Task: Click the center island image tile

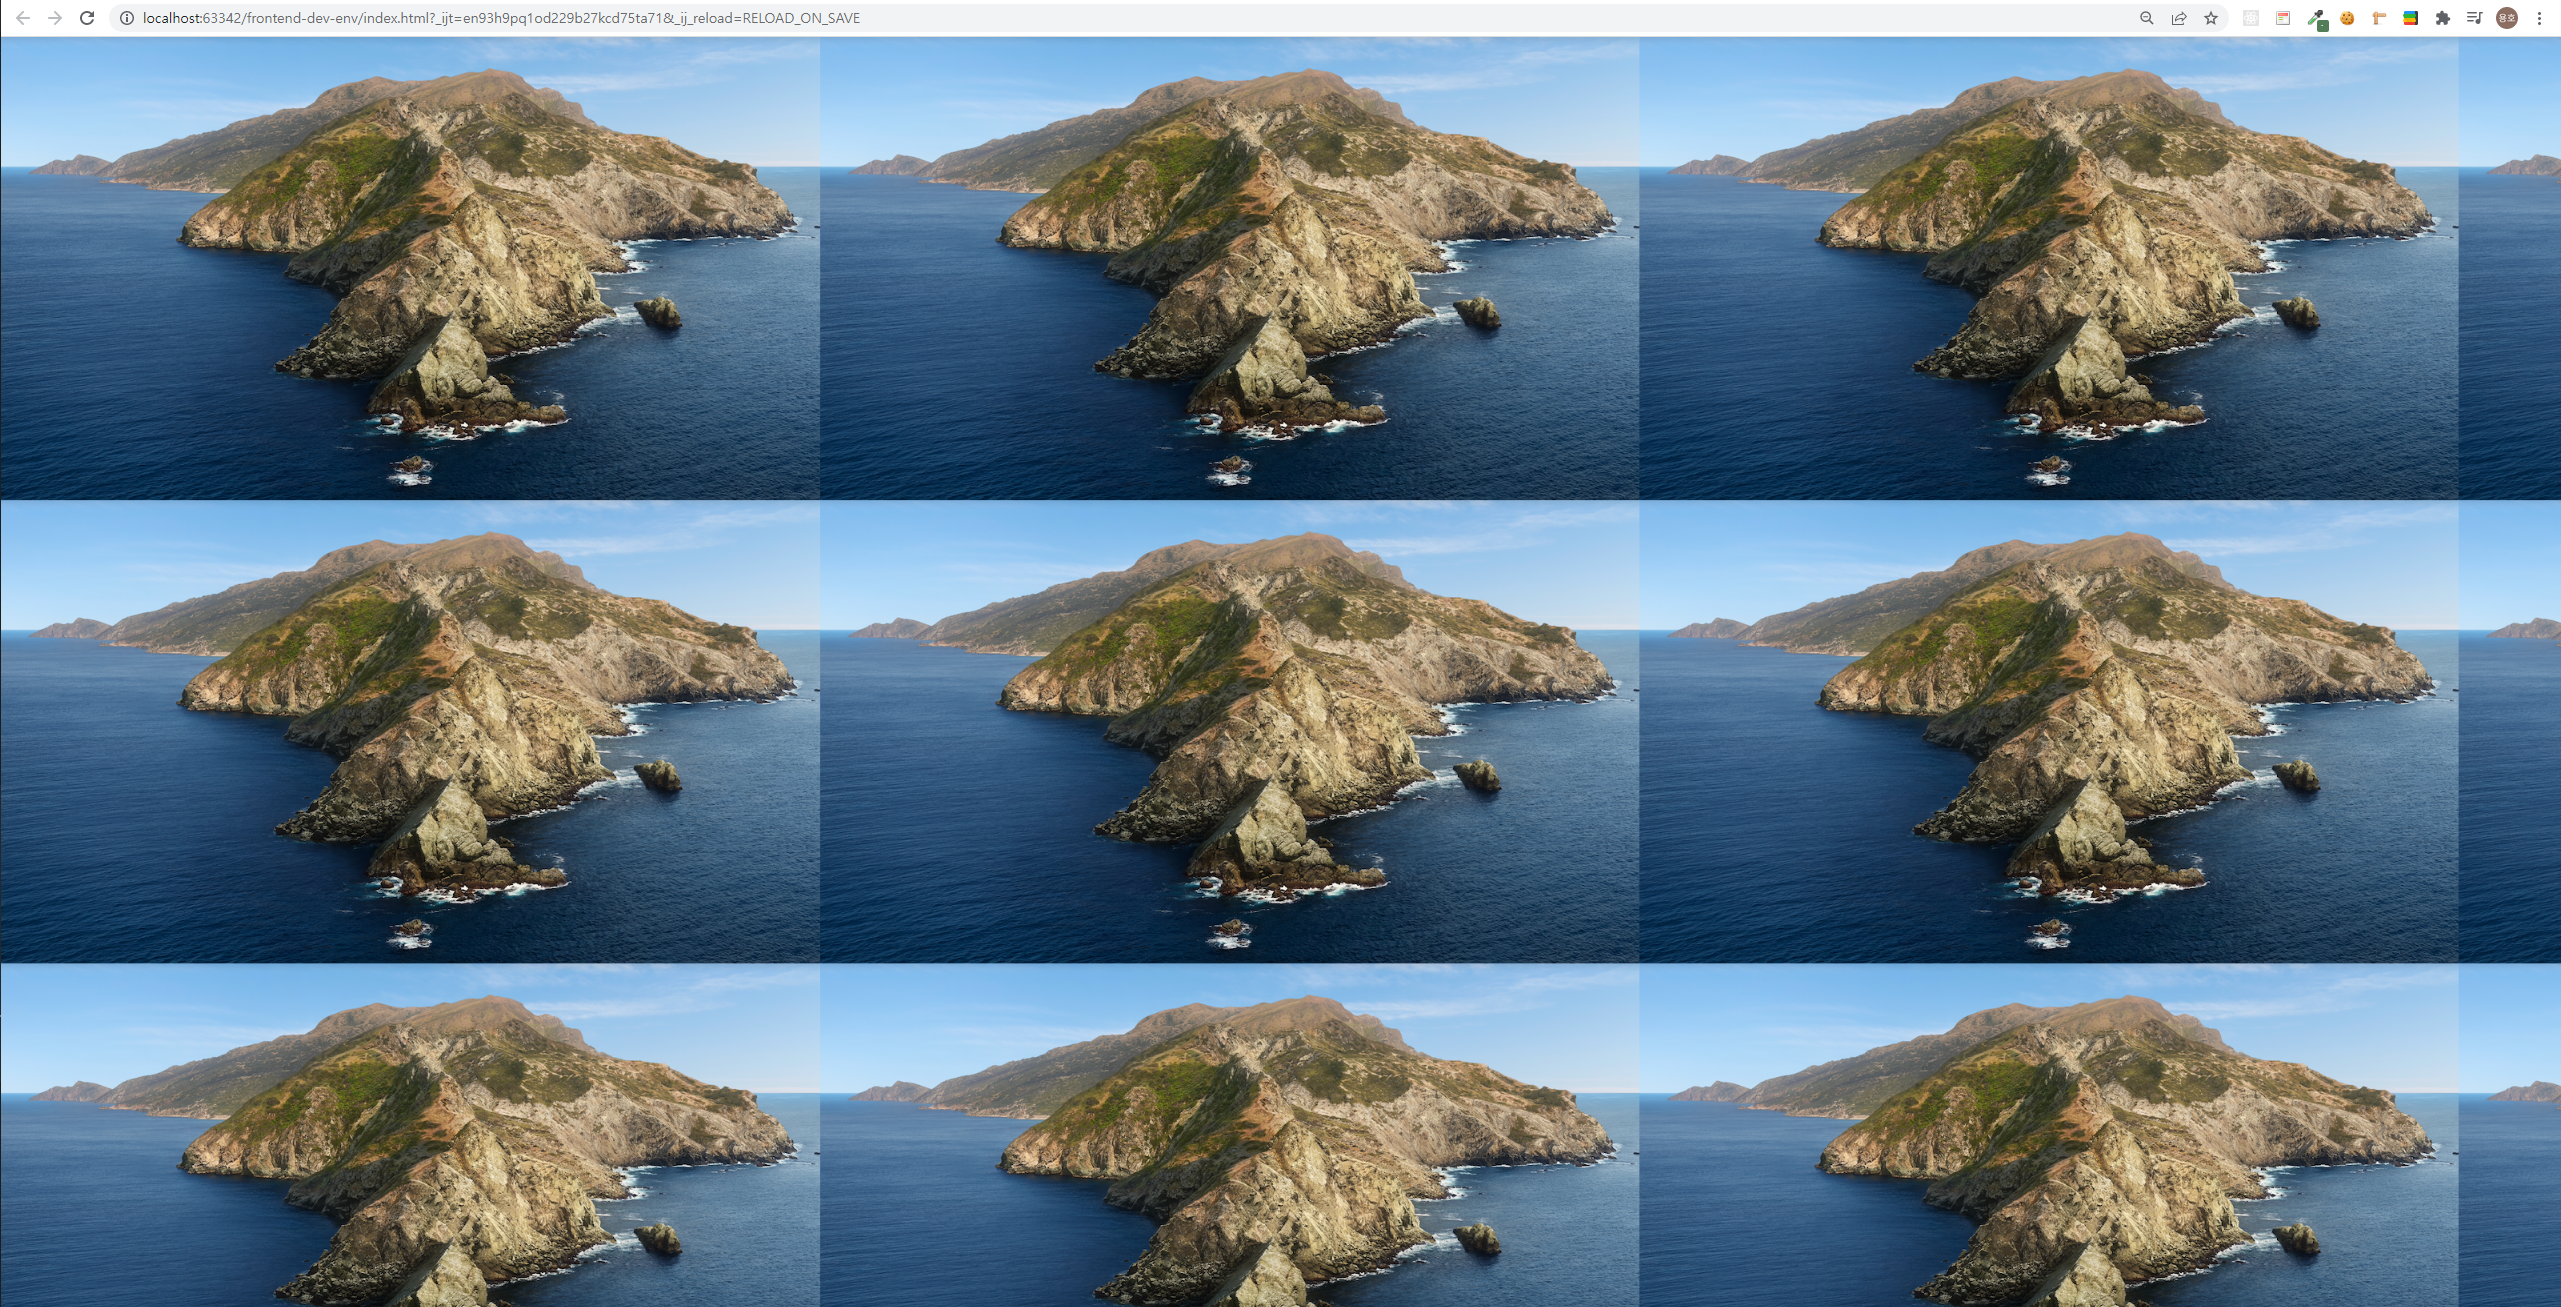Action: [x=1229, y=731]
